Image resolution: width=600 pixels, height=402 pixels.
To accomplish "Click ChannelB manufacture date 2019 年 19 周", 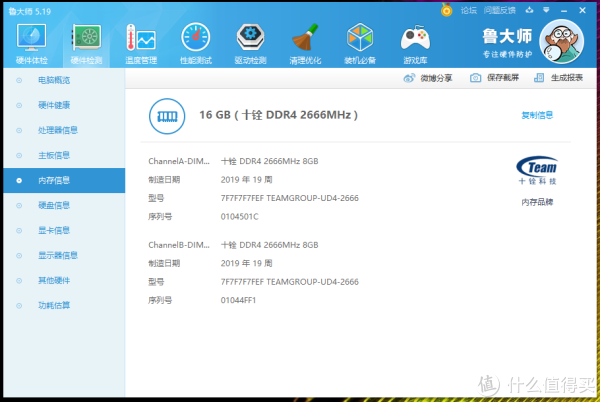I will pos(246,264).
